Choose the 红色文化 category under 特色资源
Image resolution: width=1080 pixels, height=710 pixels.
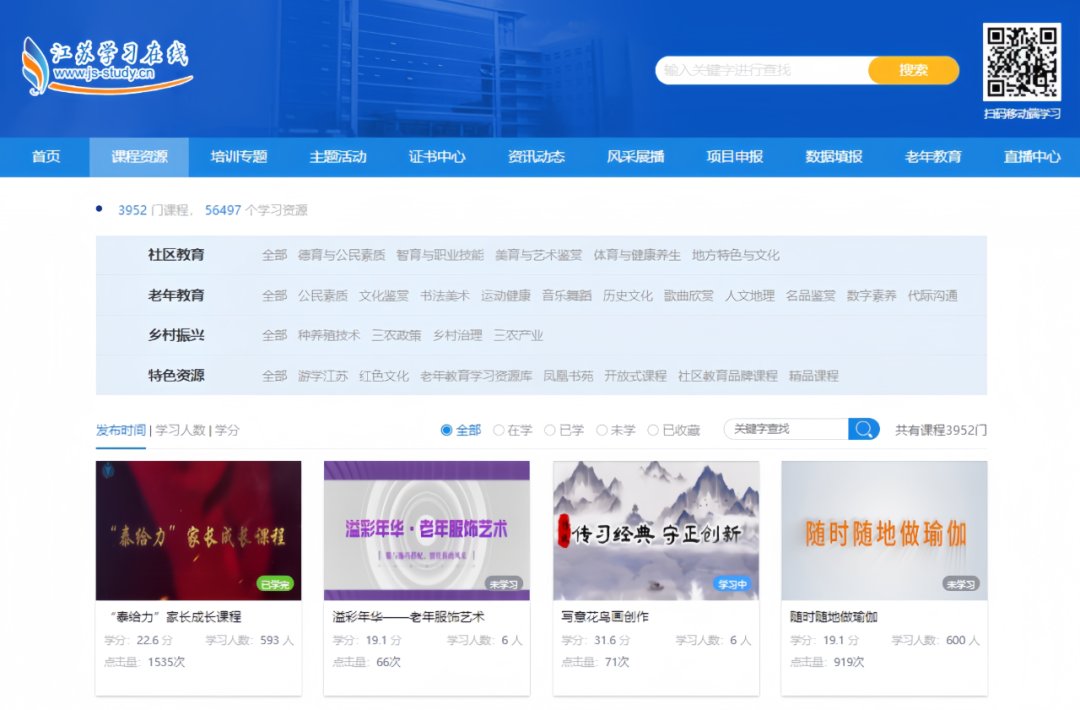pyautogui.click(x=384, y=376)
